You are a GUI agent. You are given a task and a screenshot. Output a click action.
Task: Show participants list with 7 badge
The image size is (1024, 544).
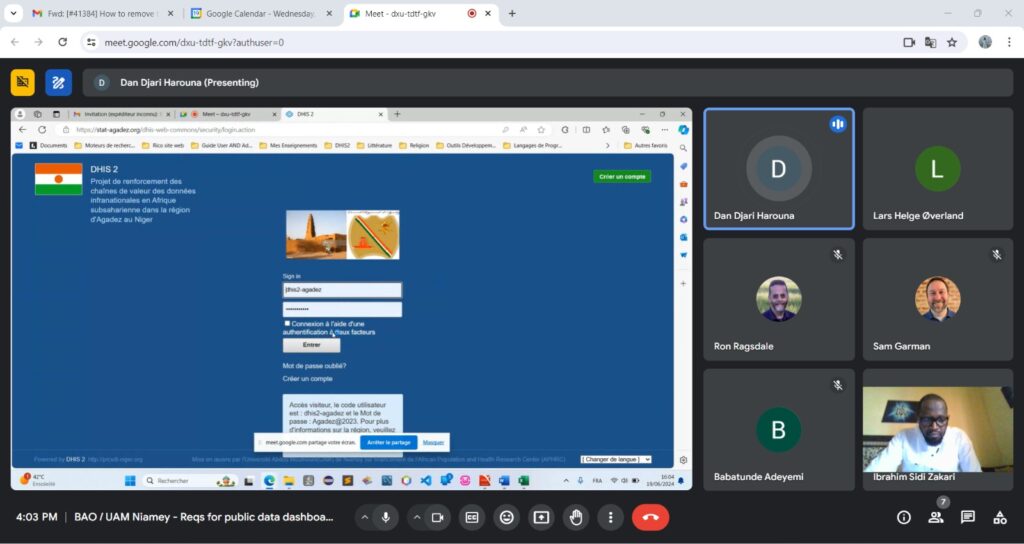(936, 517)
